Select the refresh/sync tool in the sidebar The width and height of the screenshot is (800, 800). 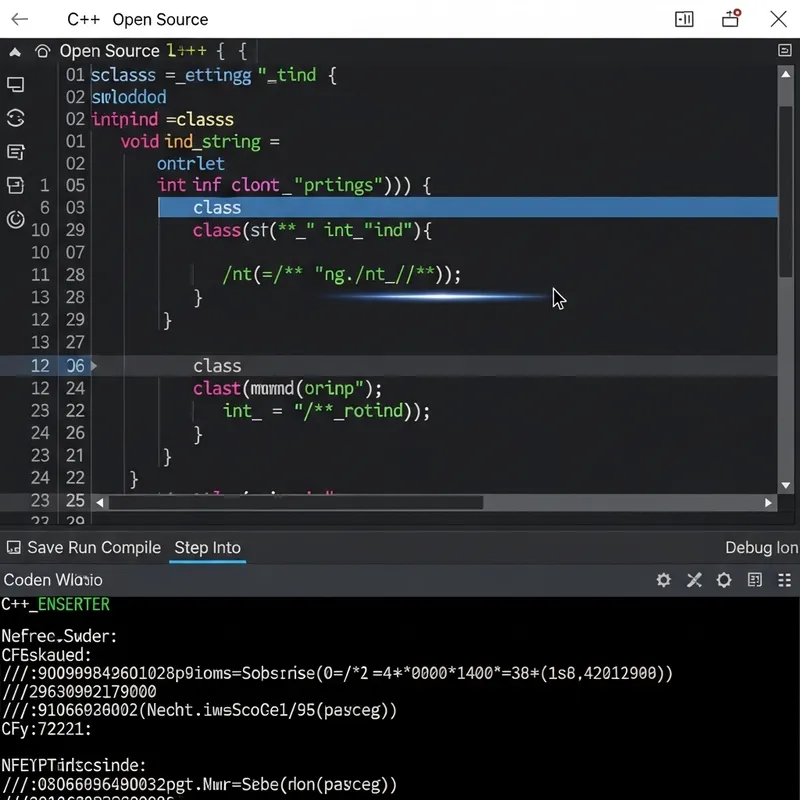click(14, 116)
